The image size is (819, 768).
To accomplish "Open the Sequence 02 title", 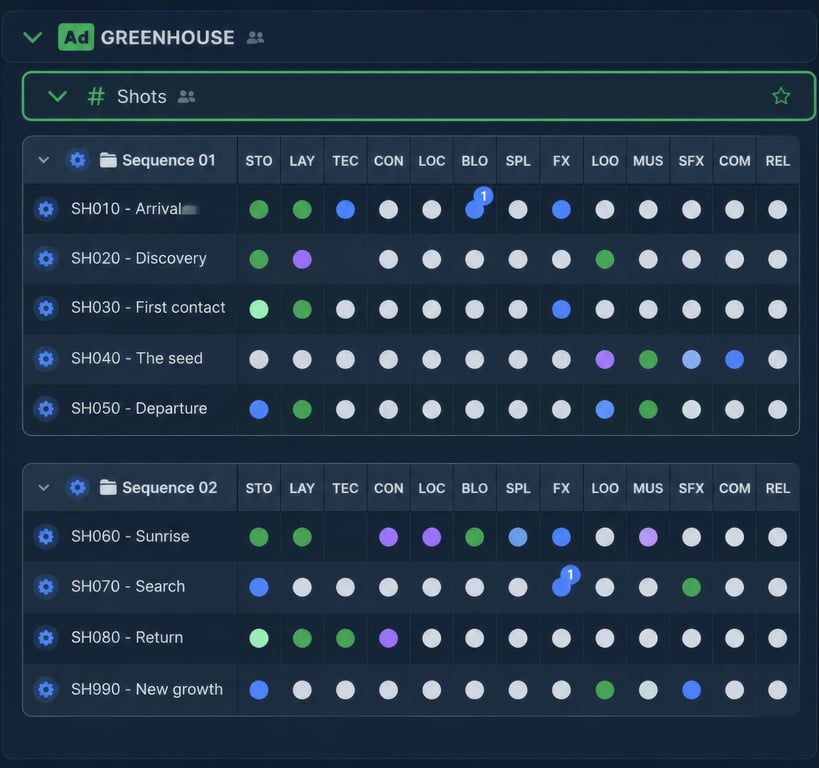I will [170, 487].
